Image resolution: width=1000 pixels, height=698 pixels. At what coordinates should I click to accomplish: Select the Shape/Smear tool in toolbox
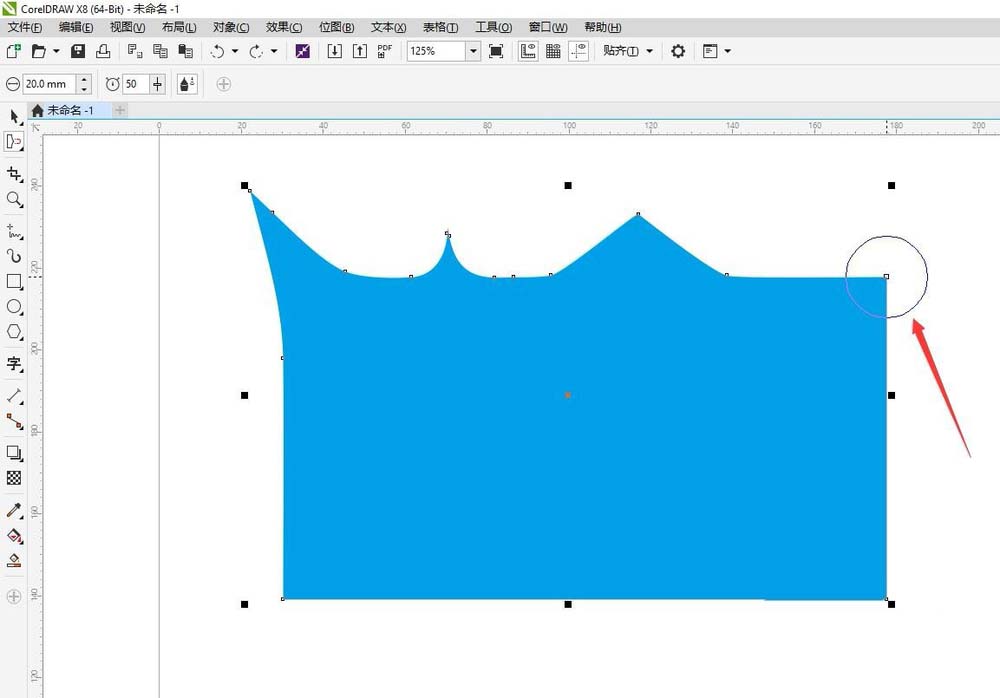pyautogui.click(x=14, y=142)
